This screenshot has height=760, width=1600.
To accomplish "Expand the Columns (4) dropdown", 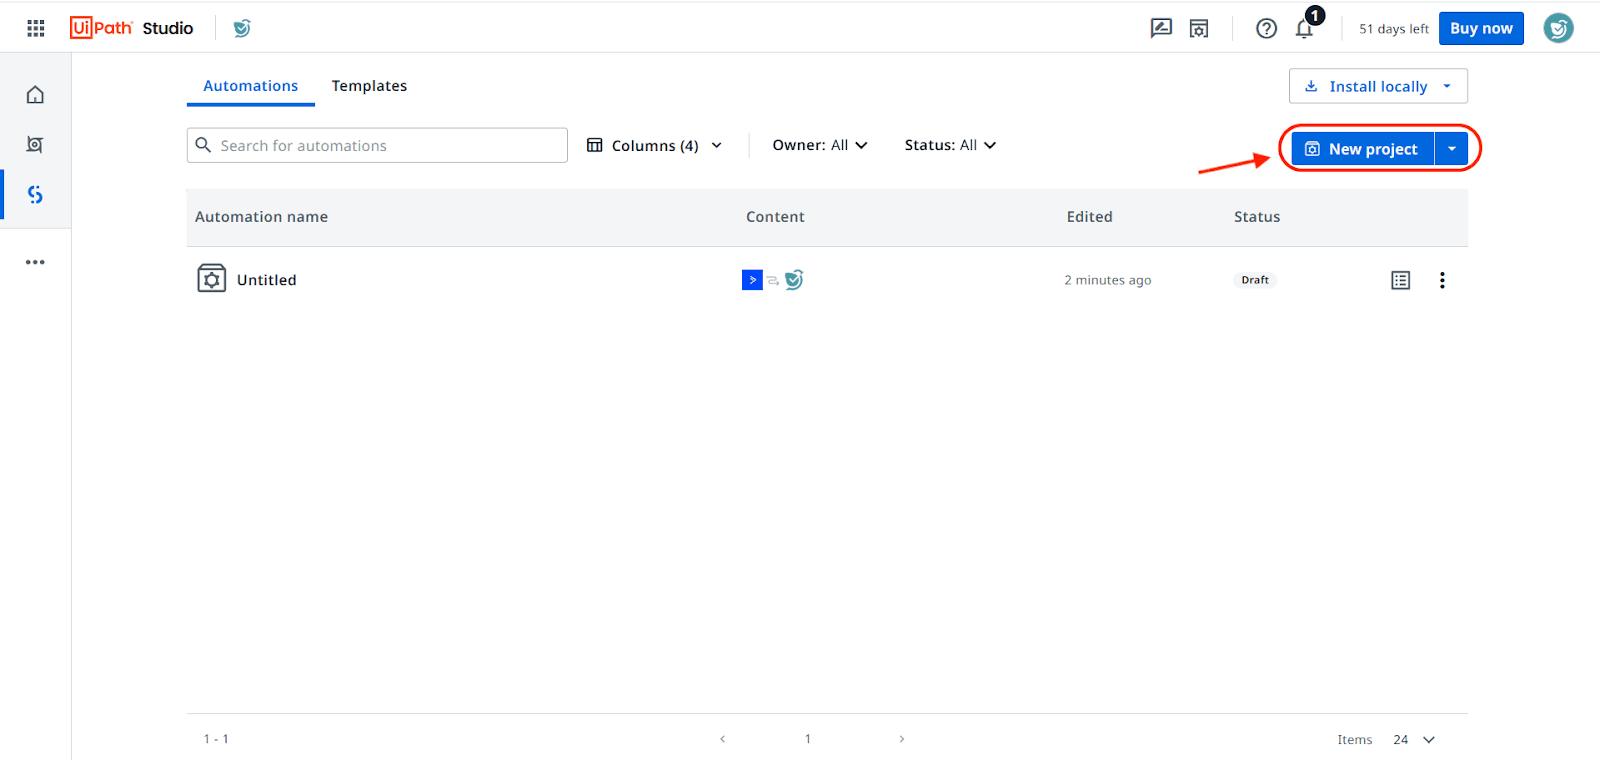I will pos(654,146).
